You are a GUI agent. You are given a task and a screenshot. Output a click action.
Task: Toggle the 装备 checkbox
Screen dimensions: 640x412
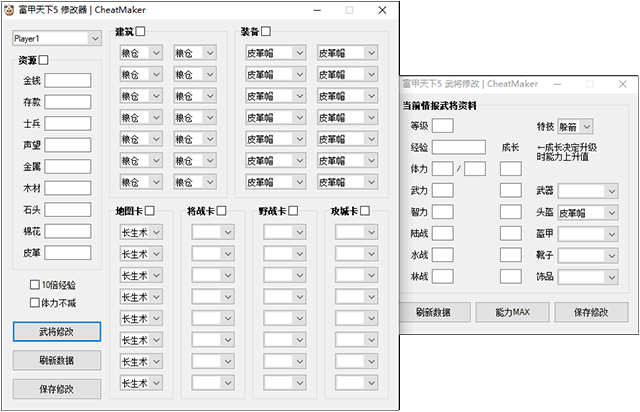pyautogui.click(x=266, y=31)
